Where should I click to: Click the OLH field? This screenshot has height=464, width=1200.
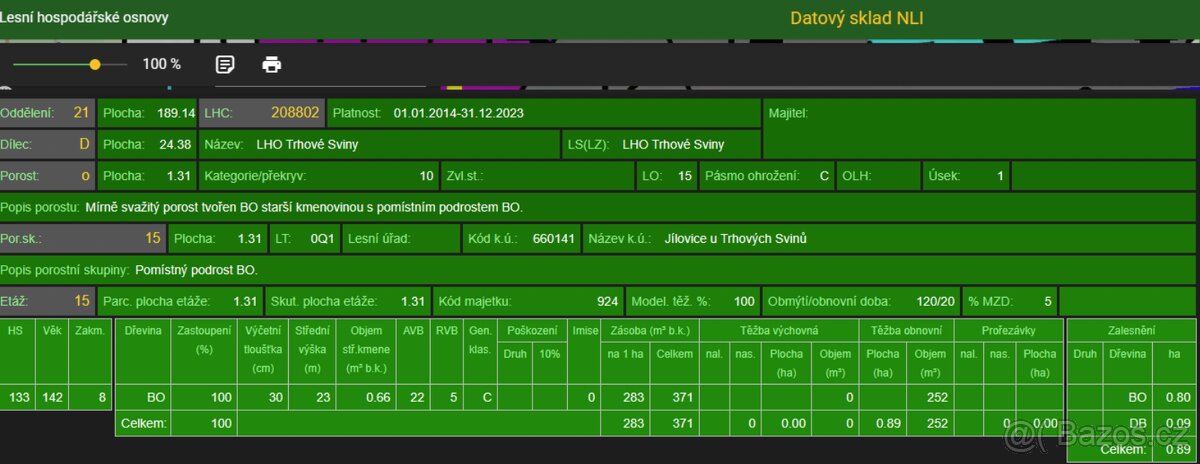(878, 176)
